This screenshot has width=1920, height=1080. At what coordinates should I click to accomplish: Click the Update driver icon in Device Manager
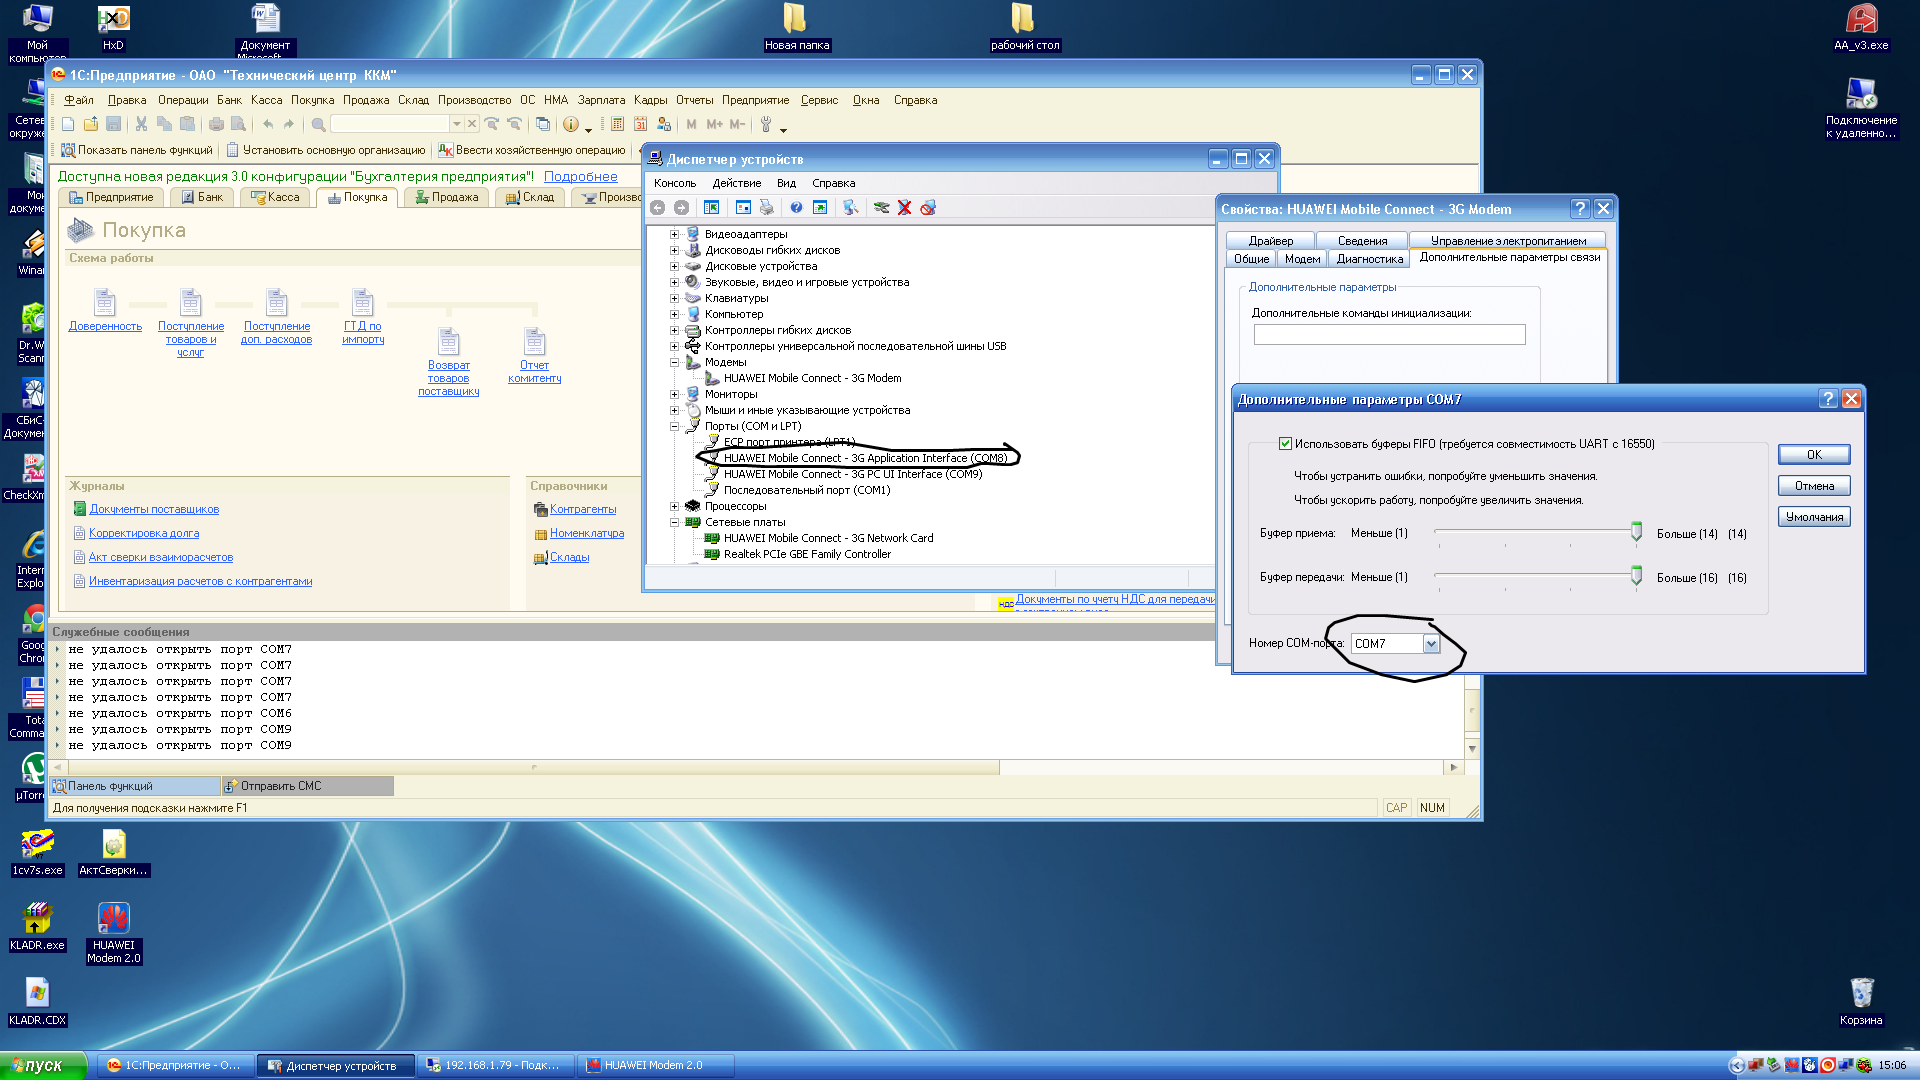point(881,207)
